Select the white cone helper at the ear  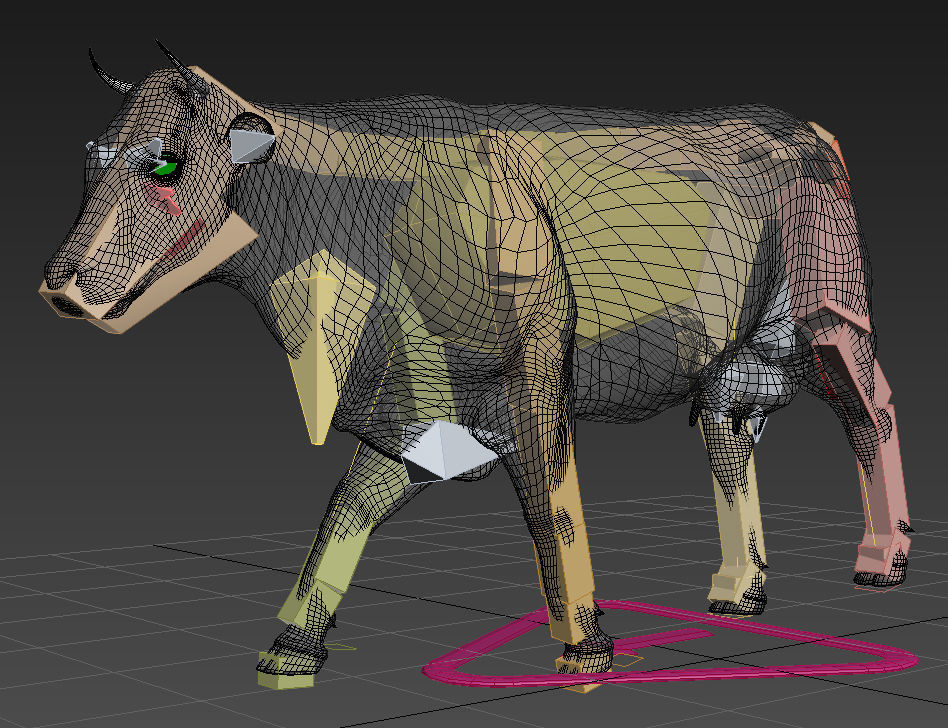(x=251, y=146)
